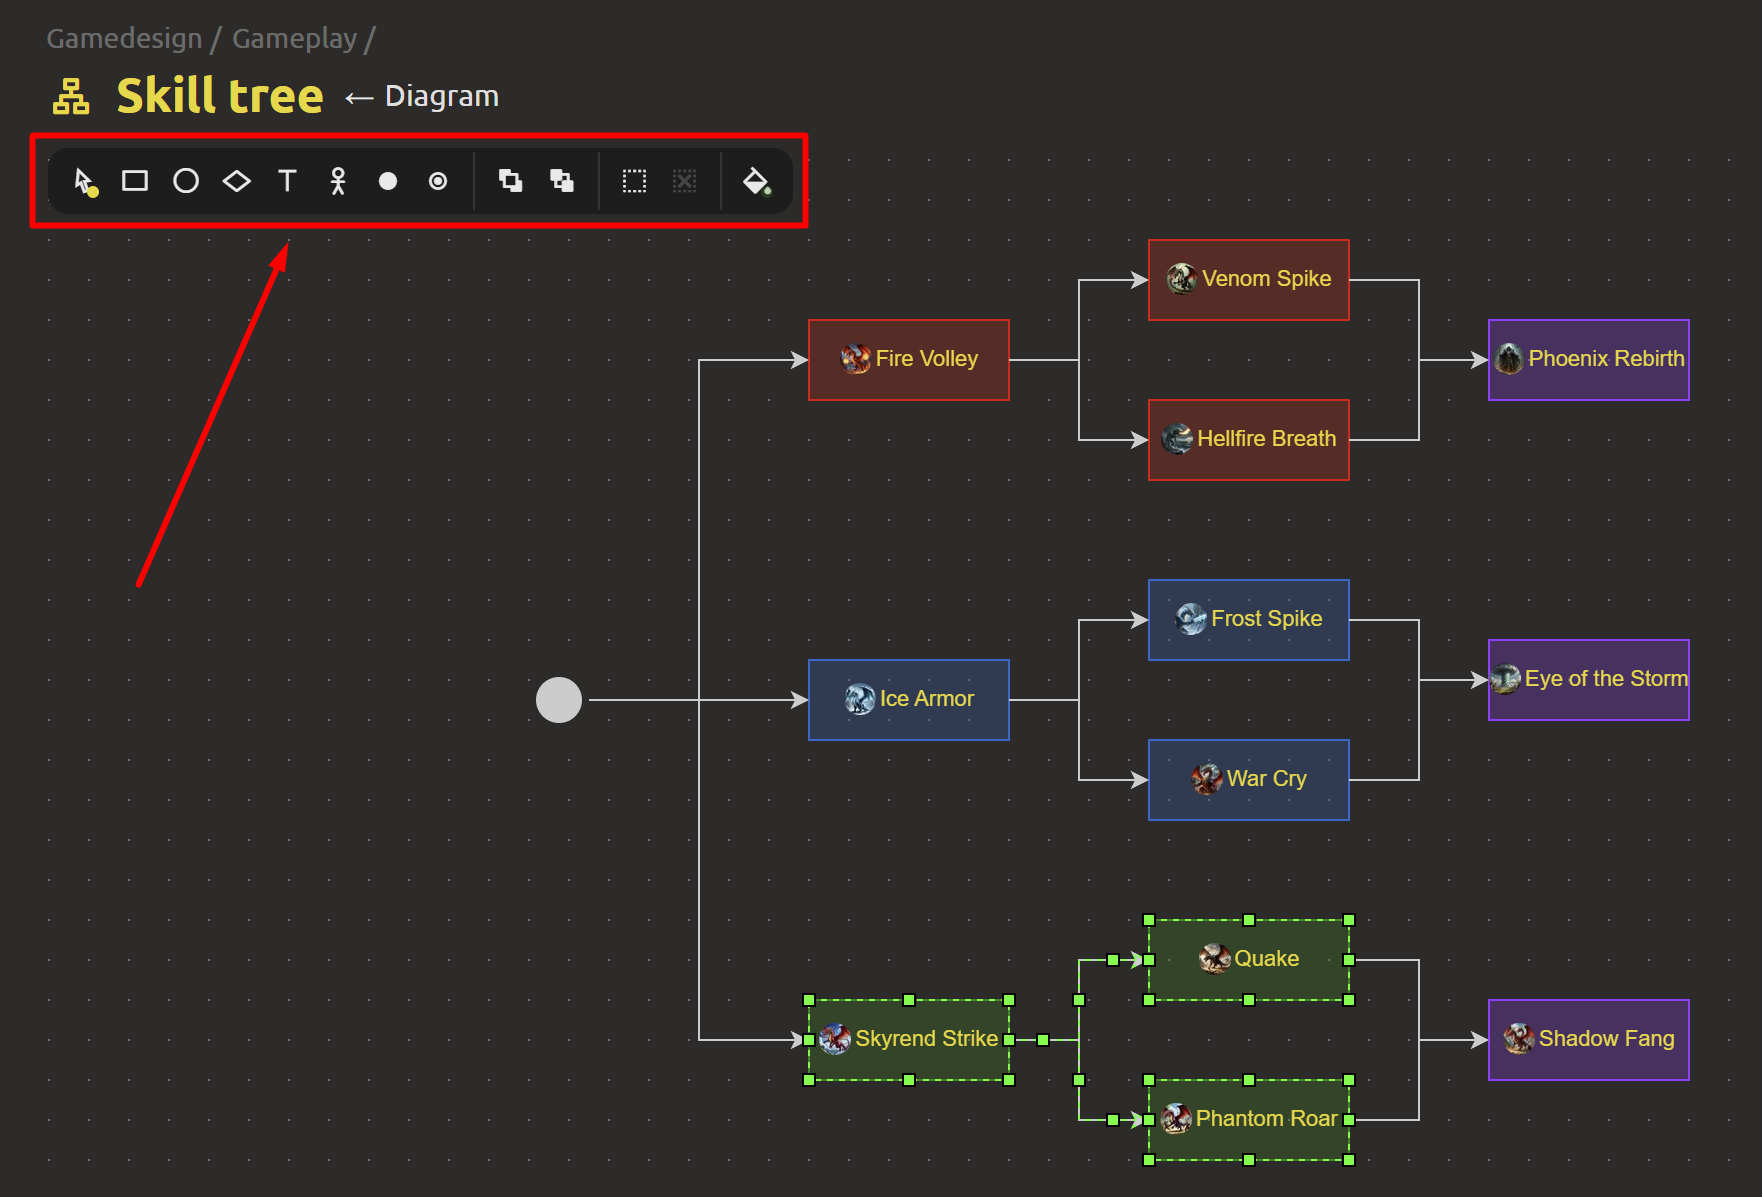Click the send to back icon
This screenshot has width=1762, height=1197.
pyautogui.click(x=562, y=181)
